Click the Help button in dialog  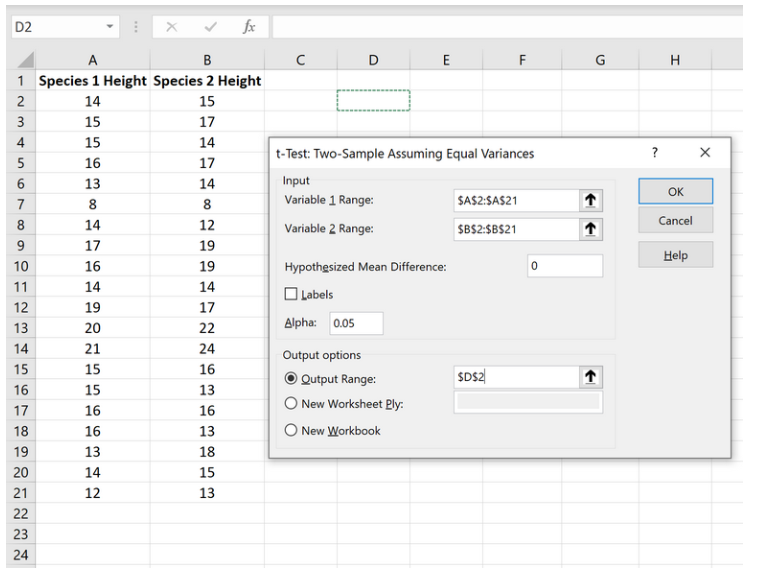675,255
